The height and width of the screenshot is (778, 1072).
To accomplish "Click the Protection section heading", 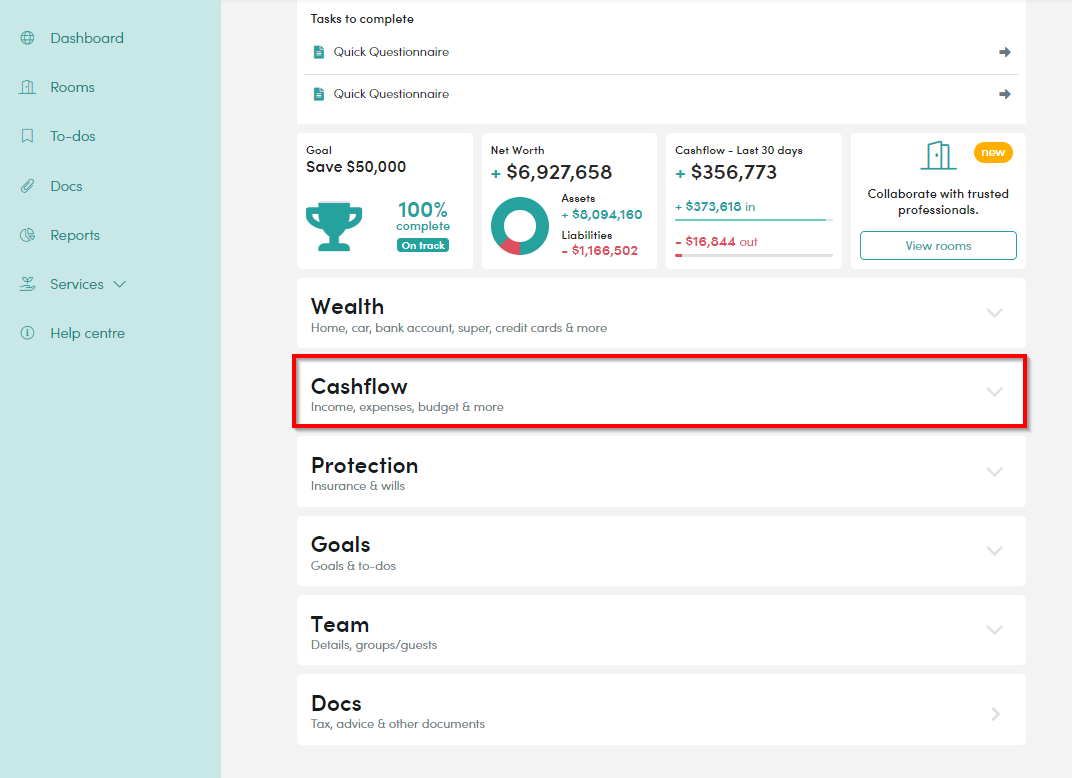I will click(x=364, y=466).
